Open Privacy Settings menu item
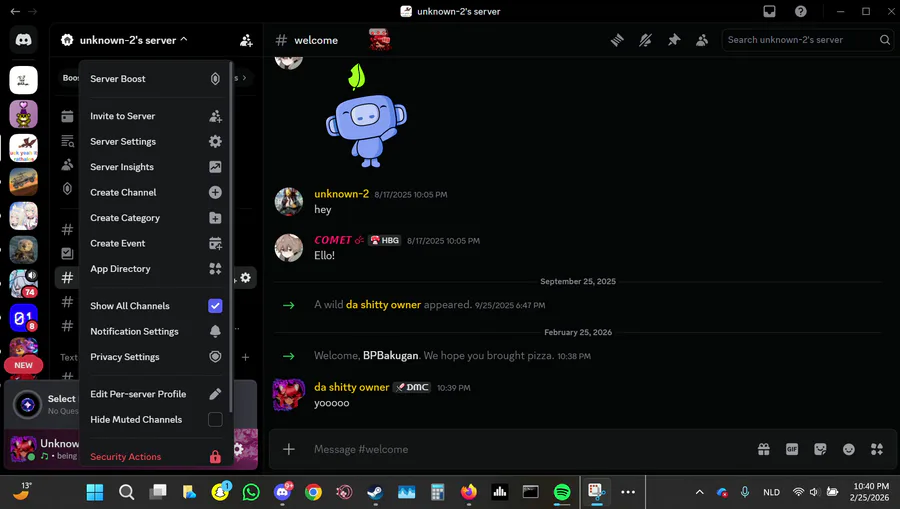The height and width of the screenshot is (509, 900). 156,357
